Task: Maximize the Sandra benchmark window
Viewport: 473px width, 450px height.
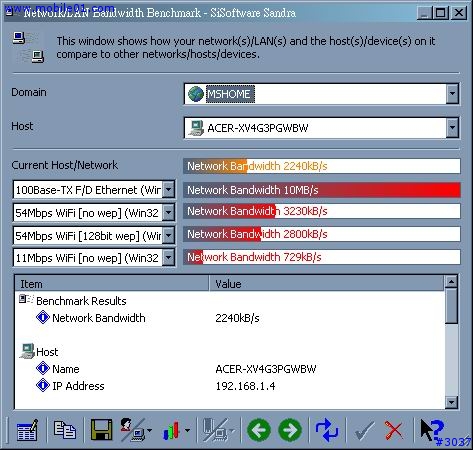Action: pyautogui.click(x=440, y=13)
